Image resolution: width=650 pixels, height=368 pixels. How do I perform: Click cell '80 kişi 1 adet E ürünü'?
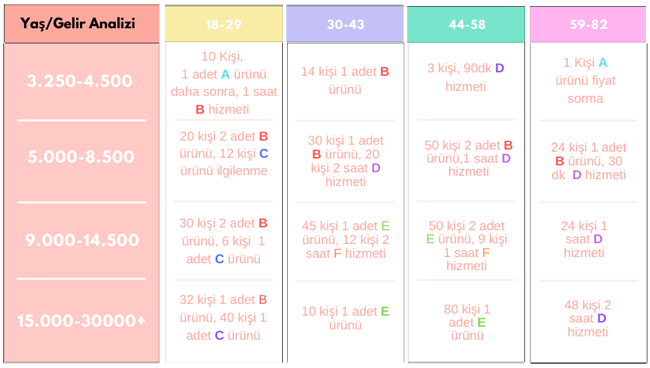click(x=467, y=322)
